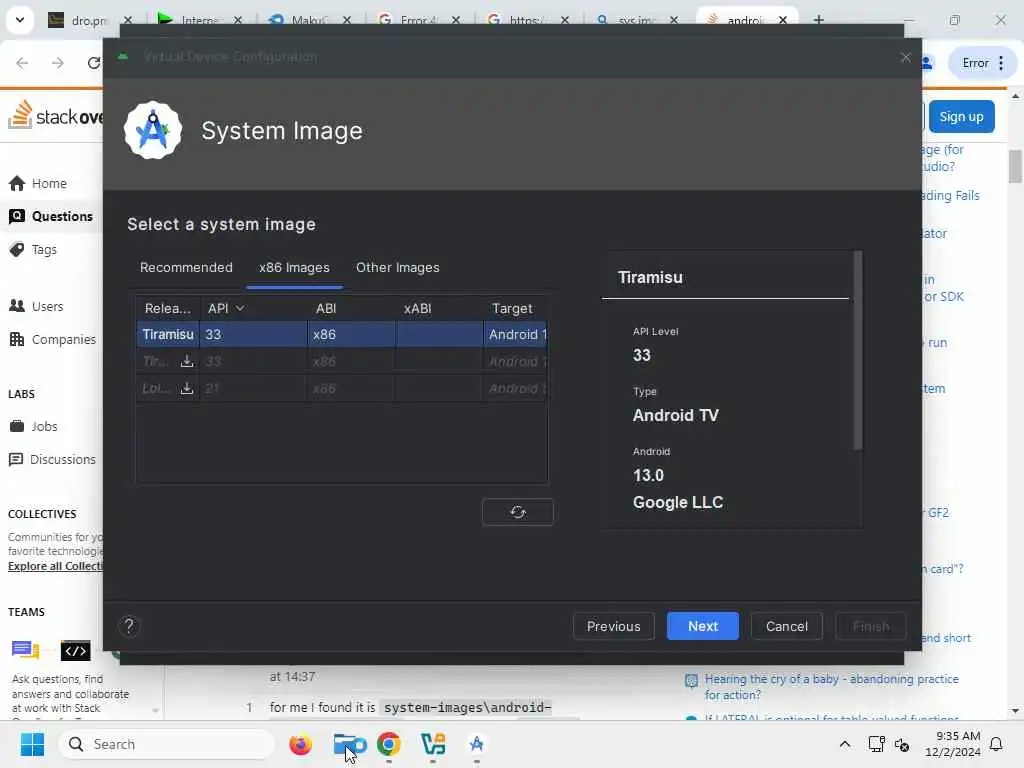The image size is (1024, 768).
Task: Open Users in Stack Overflow sidebar
Action: tap(37, 306)
